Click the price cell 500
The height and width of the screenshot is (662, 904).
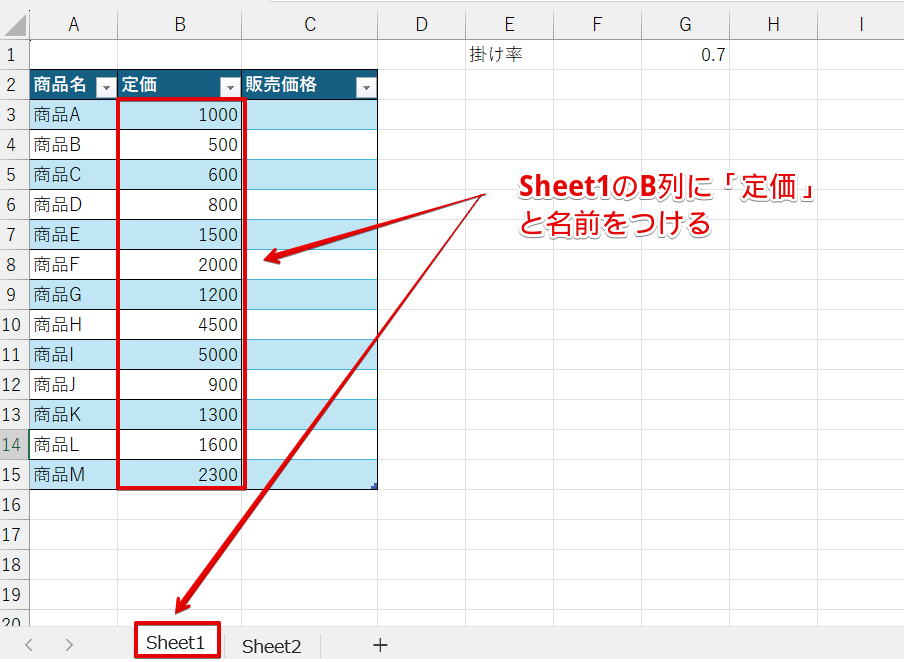(179, 145)
